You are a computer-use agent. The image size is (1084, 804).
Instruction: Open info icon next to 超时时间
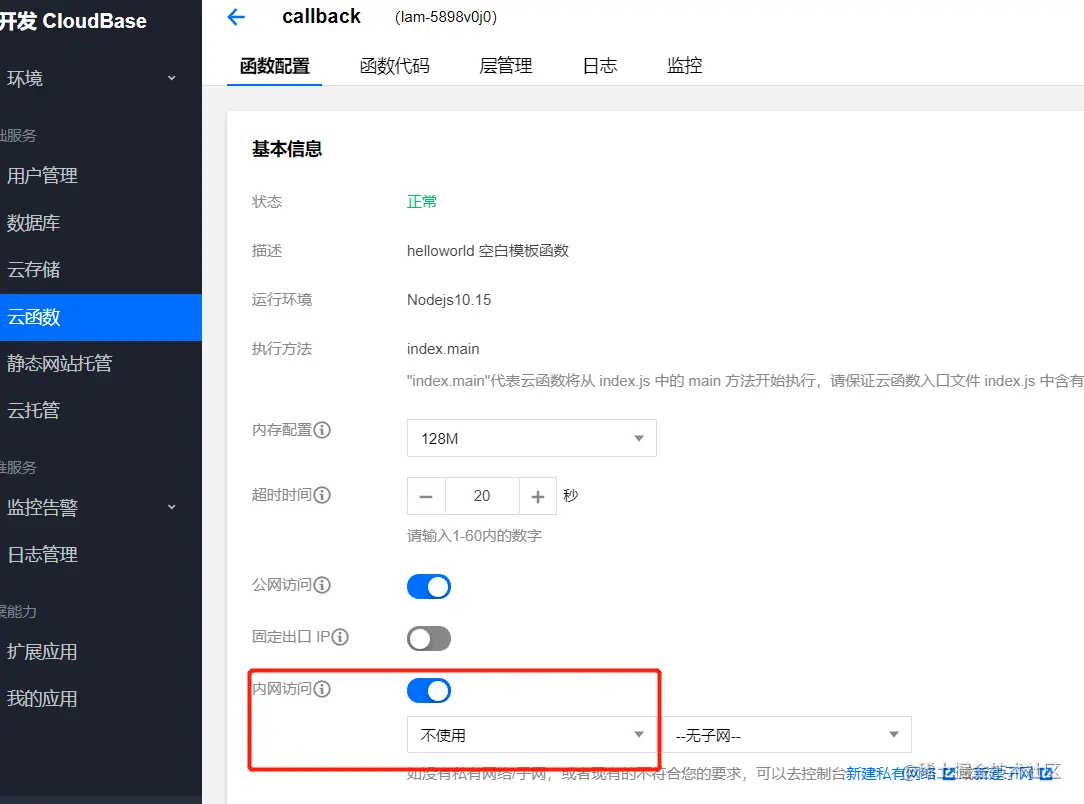point(322,495)
